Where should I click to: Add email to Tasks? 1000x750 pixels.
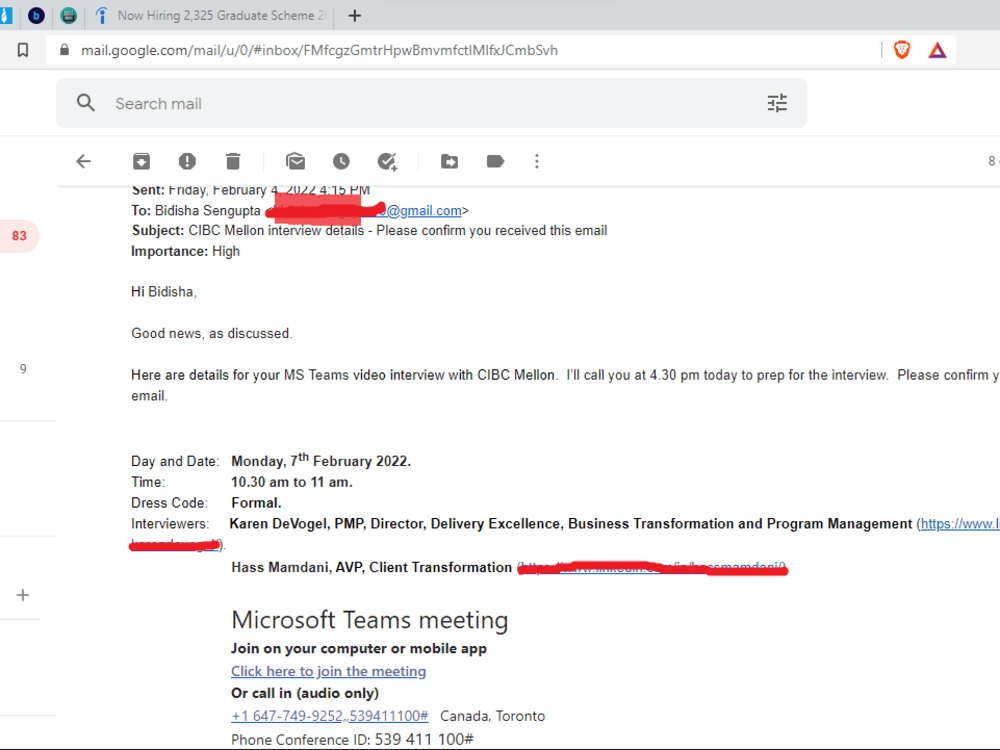coord(387,161)
